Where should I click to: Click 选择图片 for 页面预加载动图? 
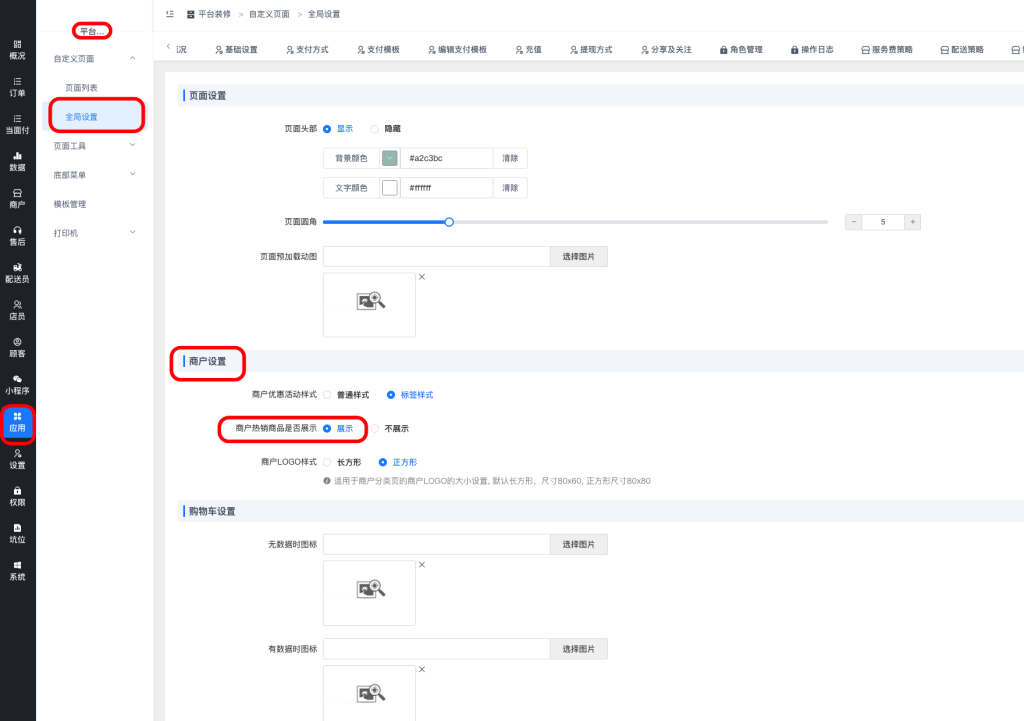578,257
